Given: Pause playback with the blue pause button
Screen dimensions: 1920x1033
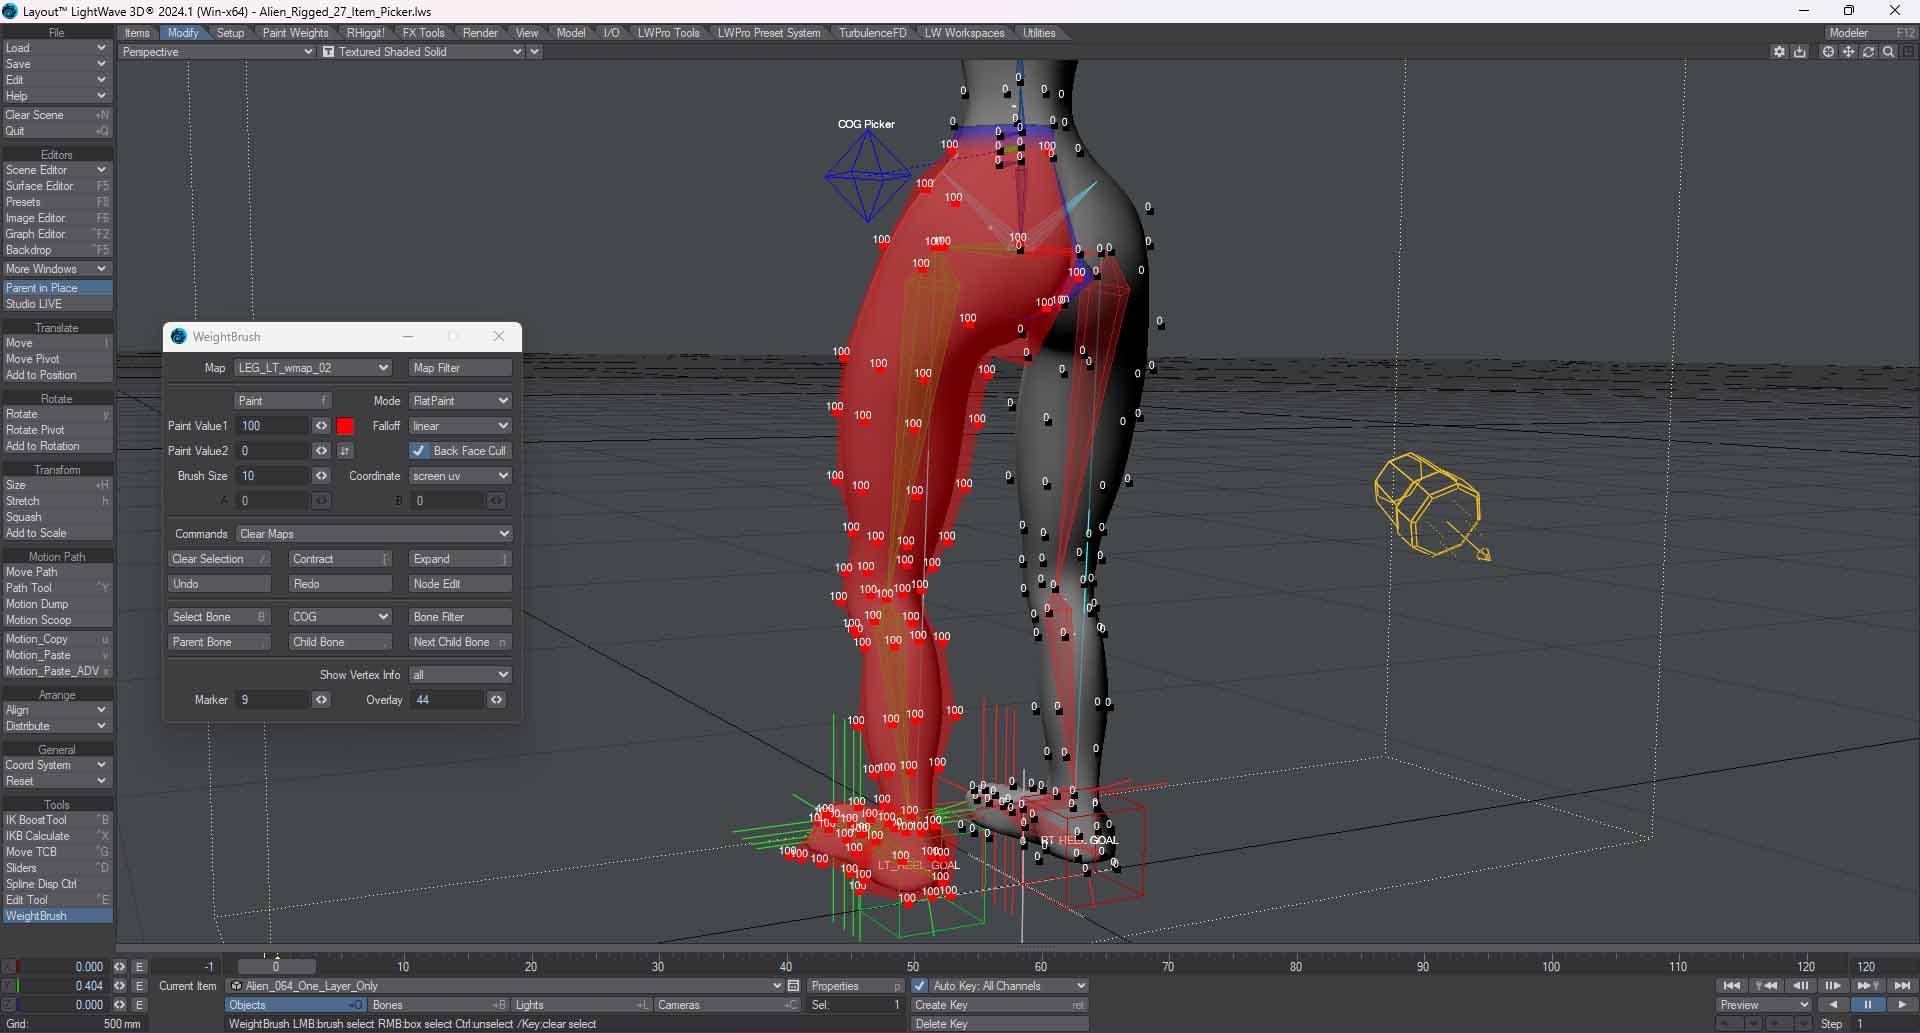Looking at the screenshot, I should (x=1867, y=1005).
